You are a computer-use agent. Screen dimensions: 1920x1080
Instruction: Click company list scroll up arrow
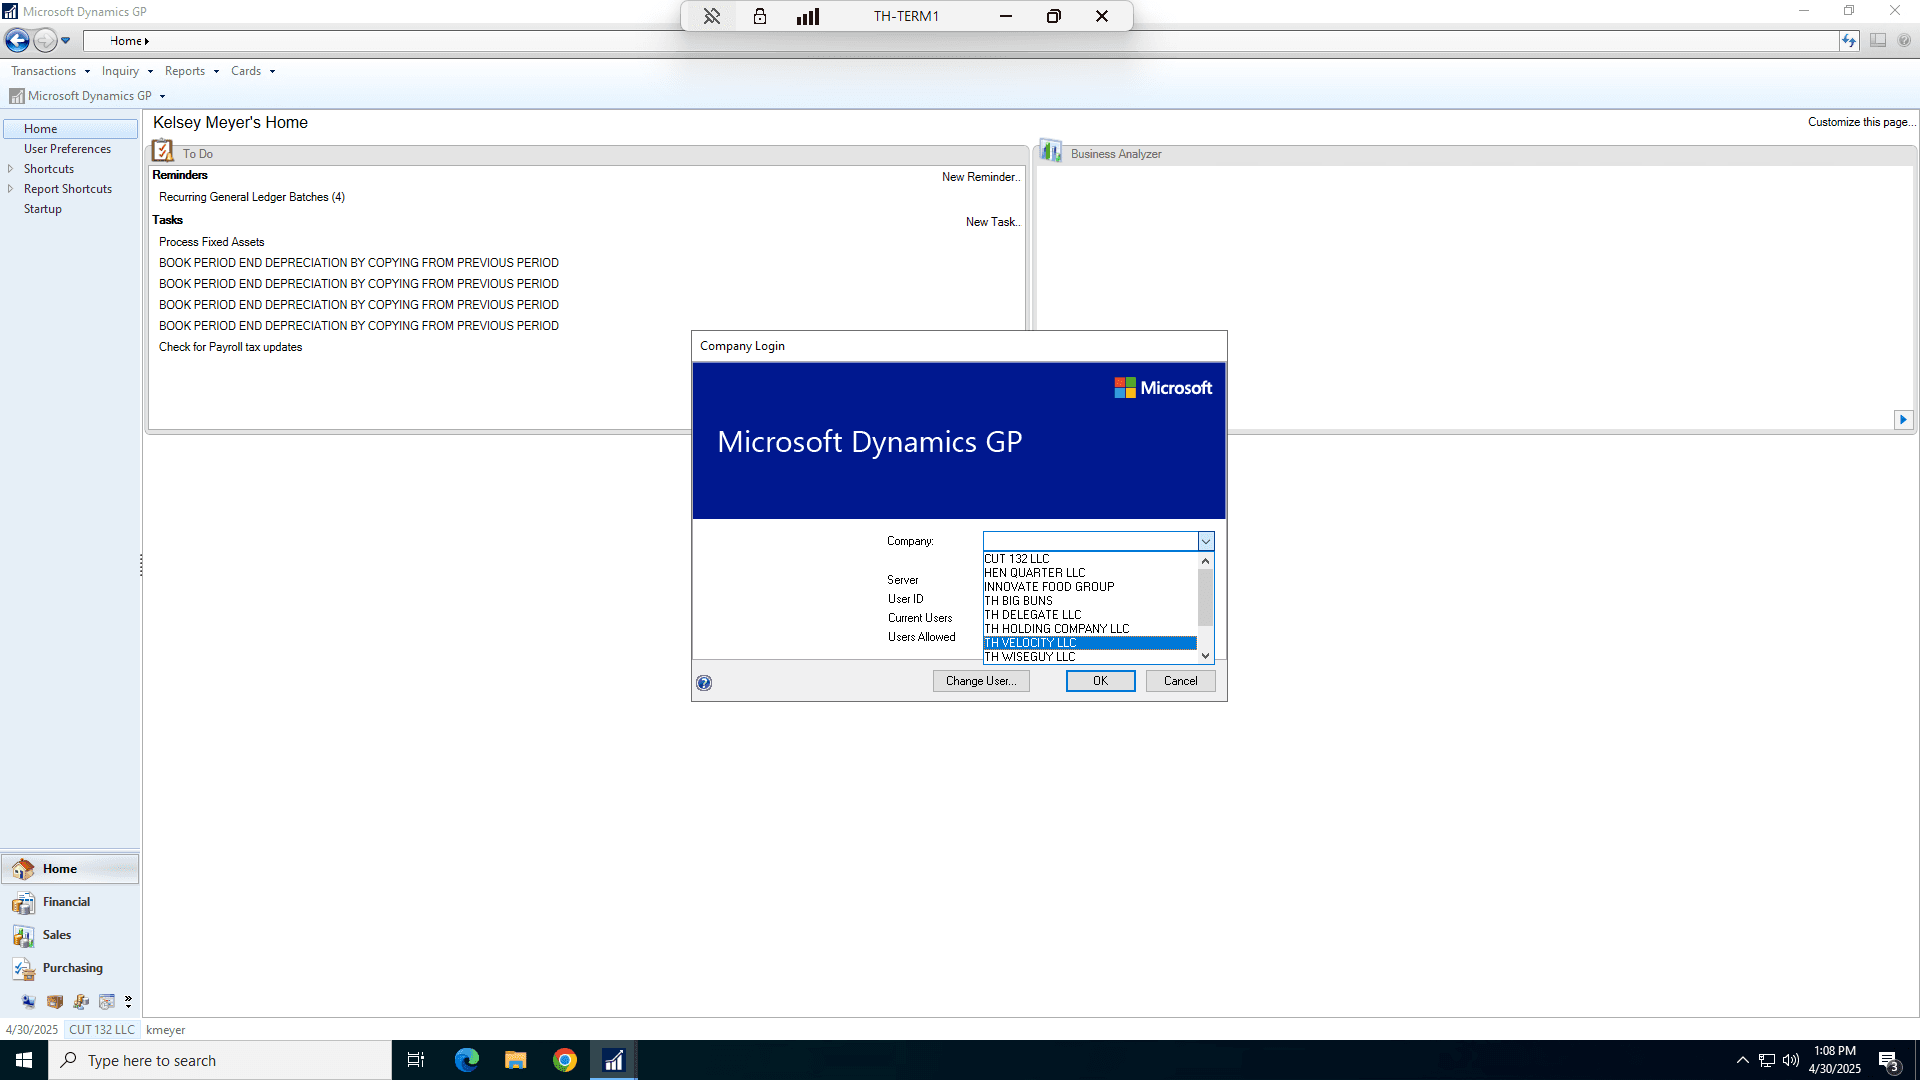[1206, 561]
